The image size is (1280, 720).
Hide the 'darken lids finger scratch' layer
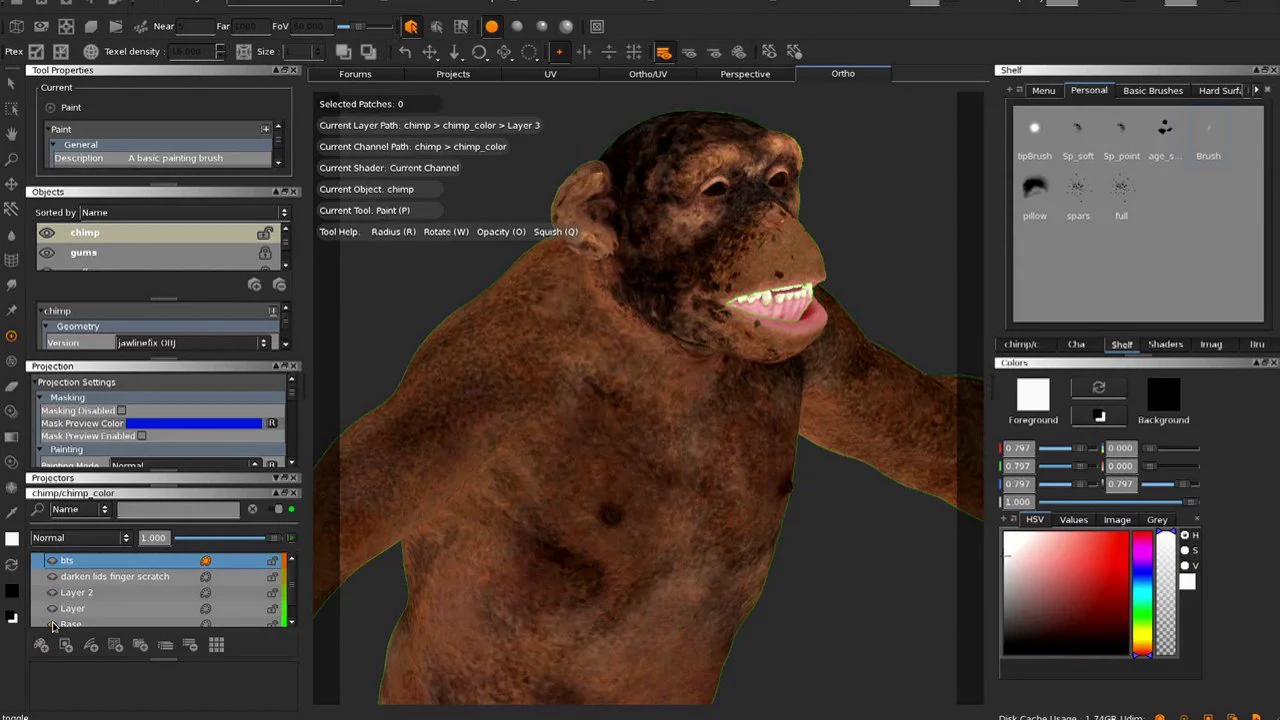[52, 577]
